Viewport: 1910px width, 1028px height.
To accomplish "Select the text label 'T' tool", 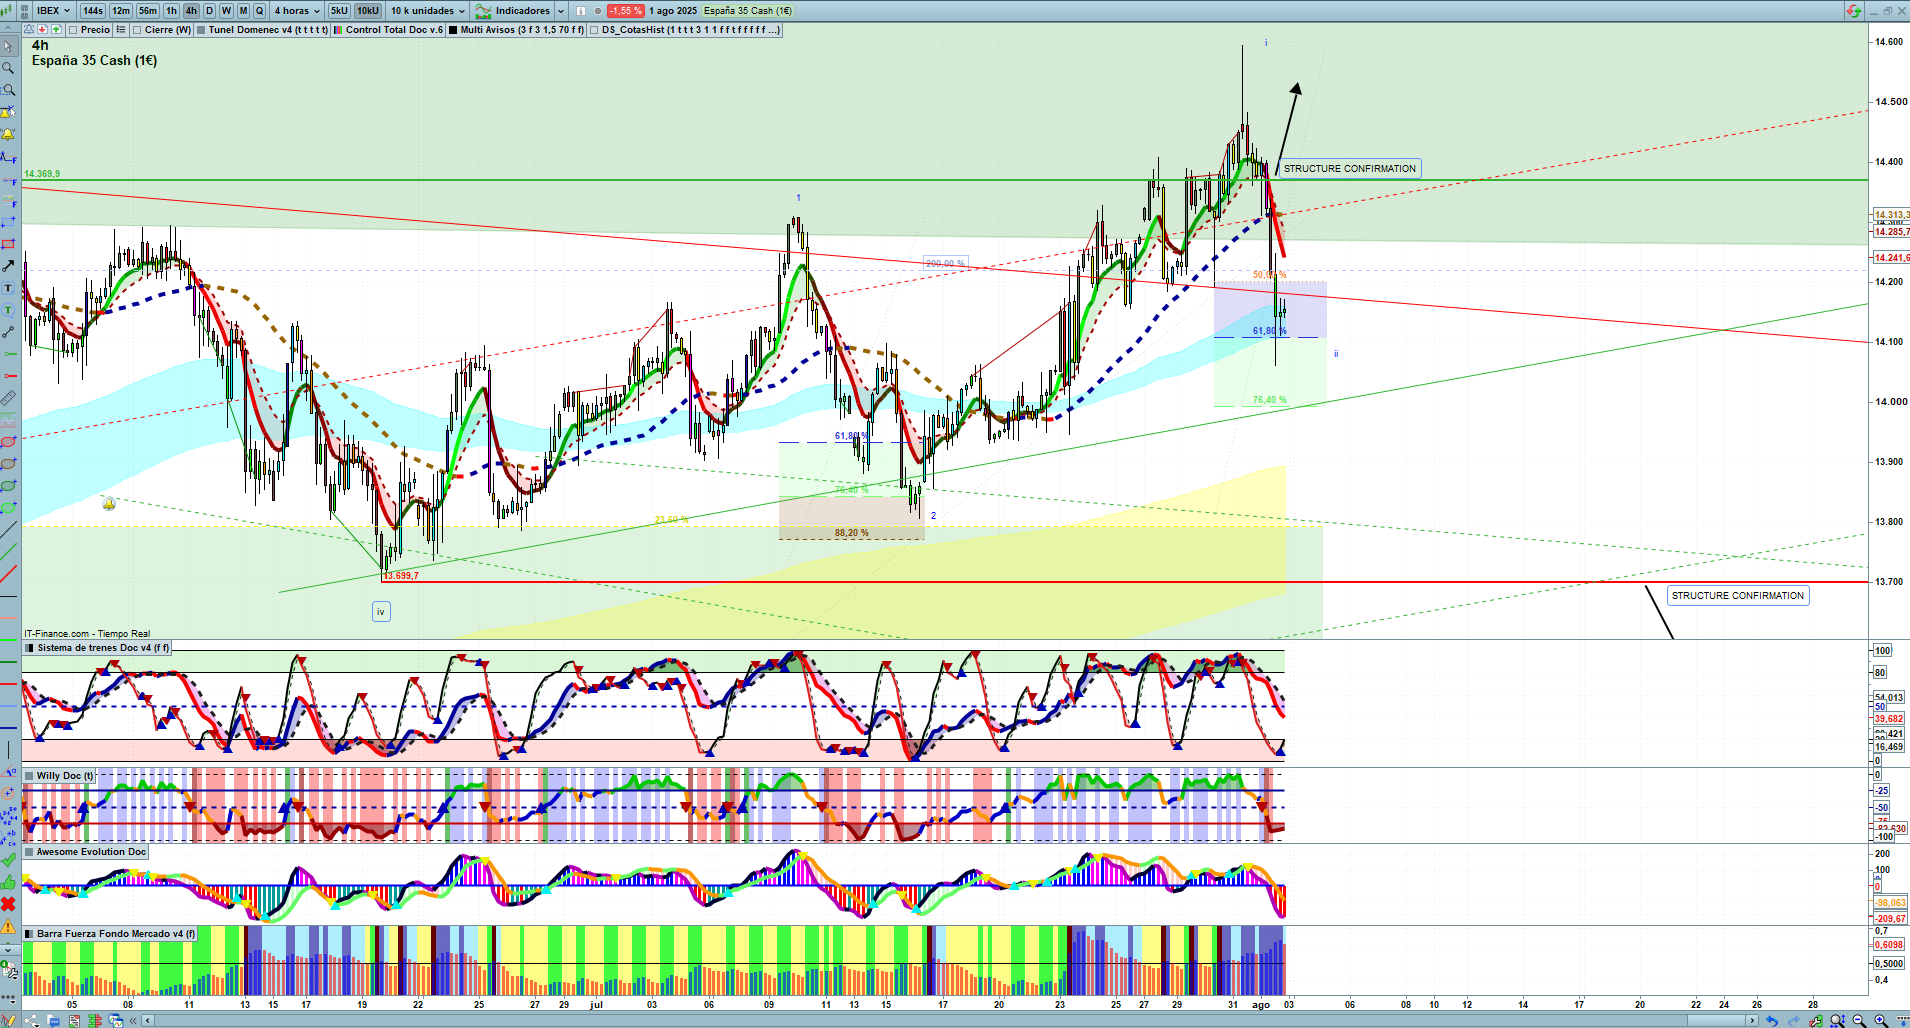I will [x=8, y=288].
